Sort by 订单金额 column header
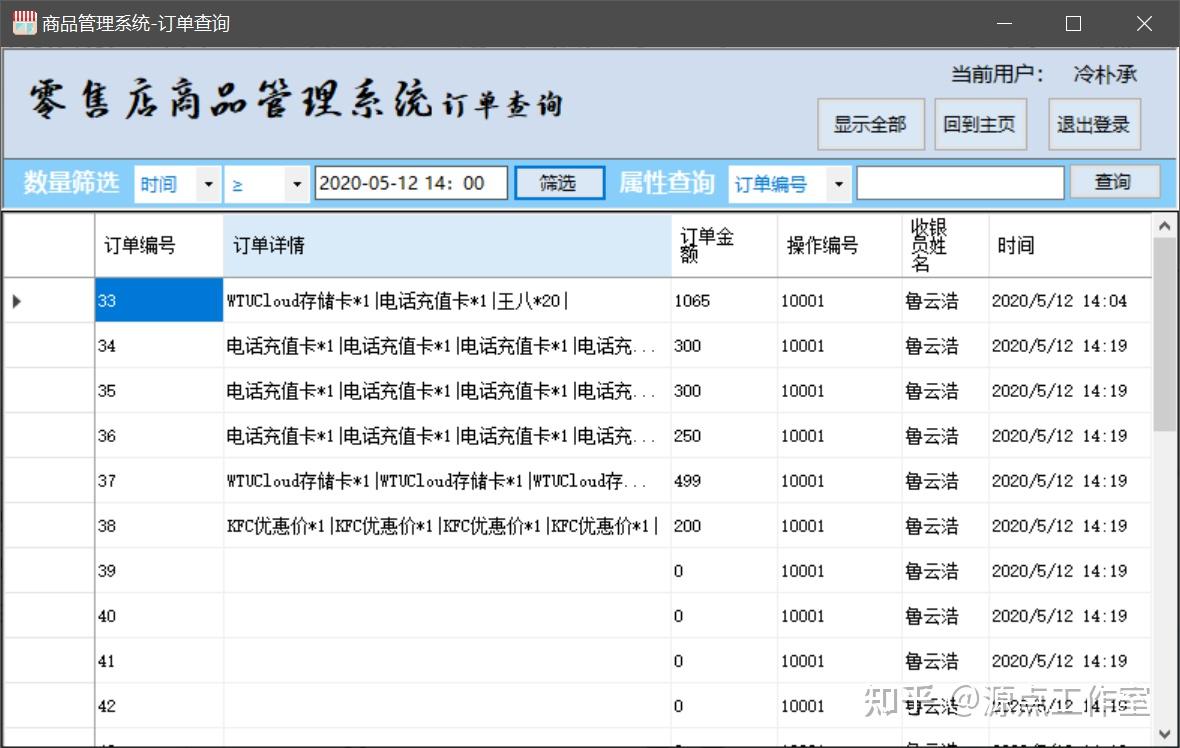The height and width of the screenshot is (748, 1180). tap(724, 245)
